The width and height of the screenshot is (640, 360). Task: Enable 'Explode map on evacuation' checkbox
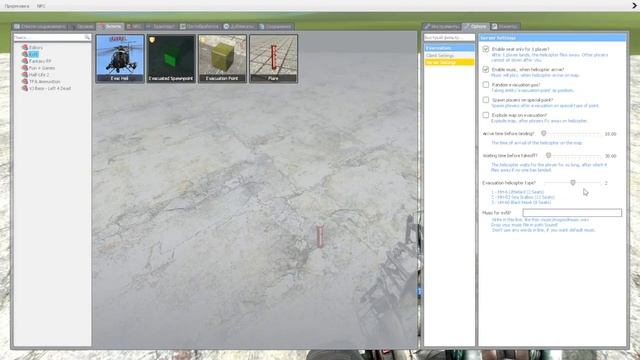(486, 115)
